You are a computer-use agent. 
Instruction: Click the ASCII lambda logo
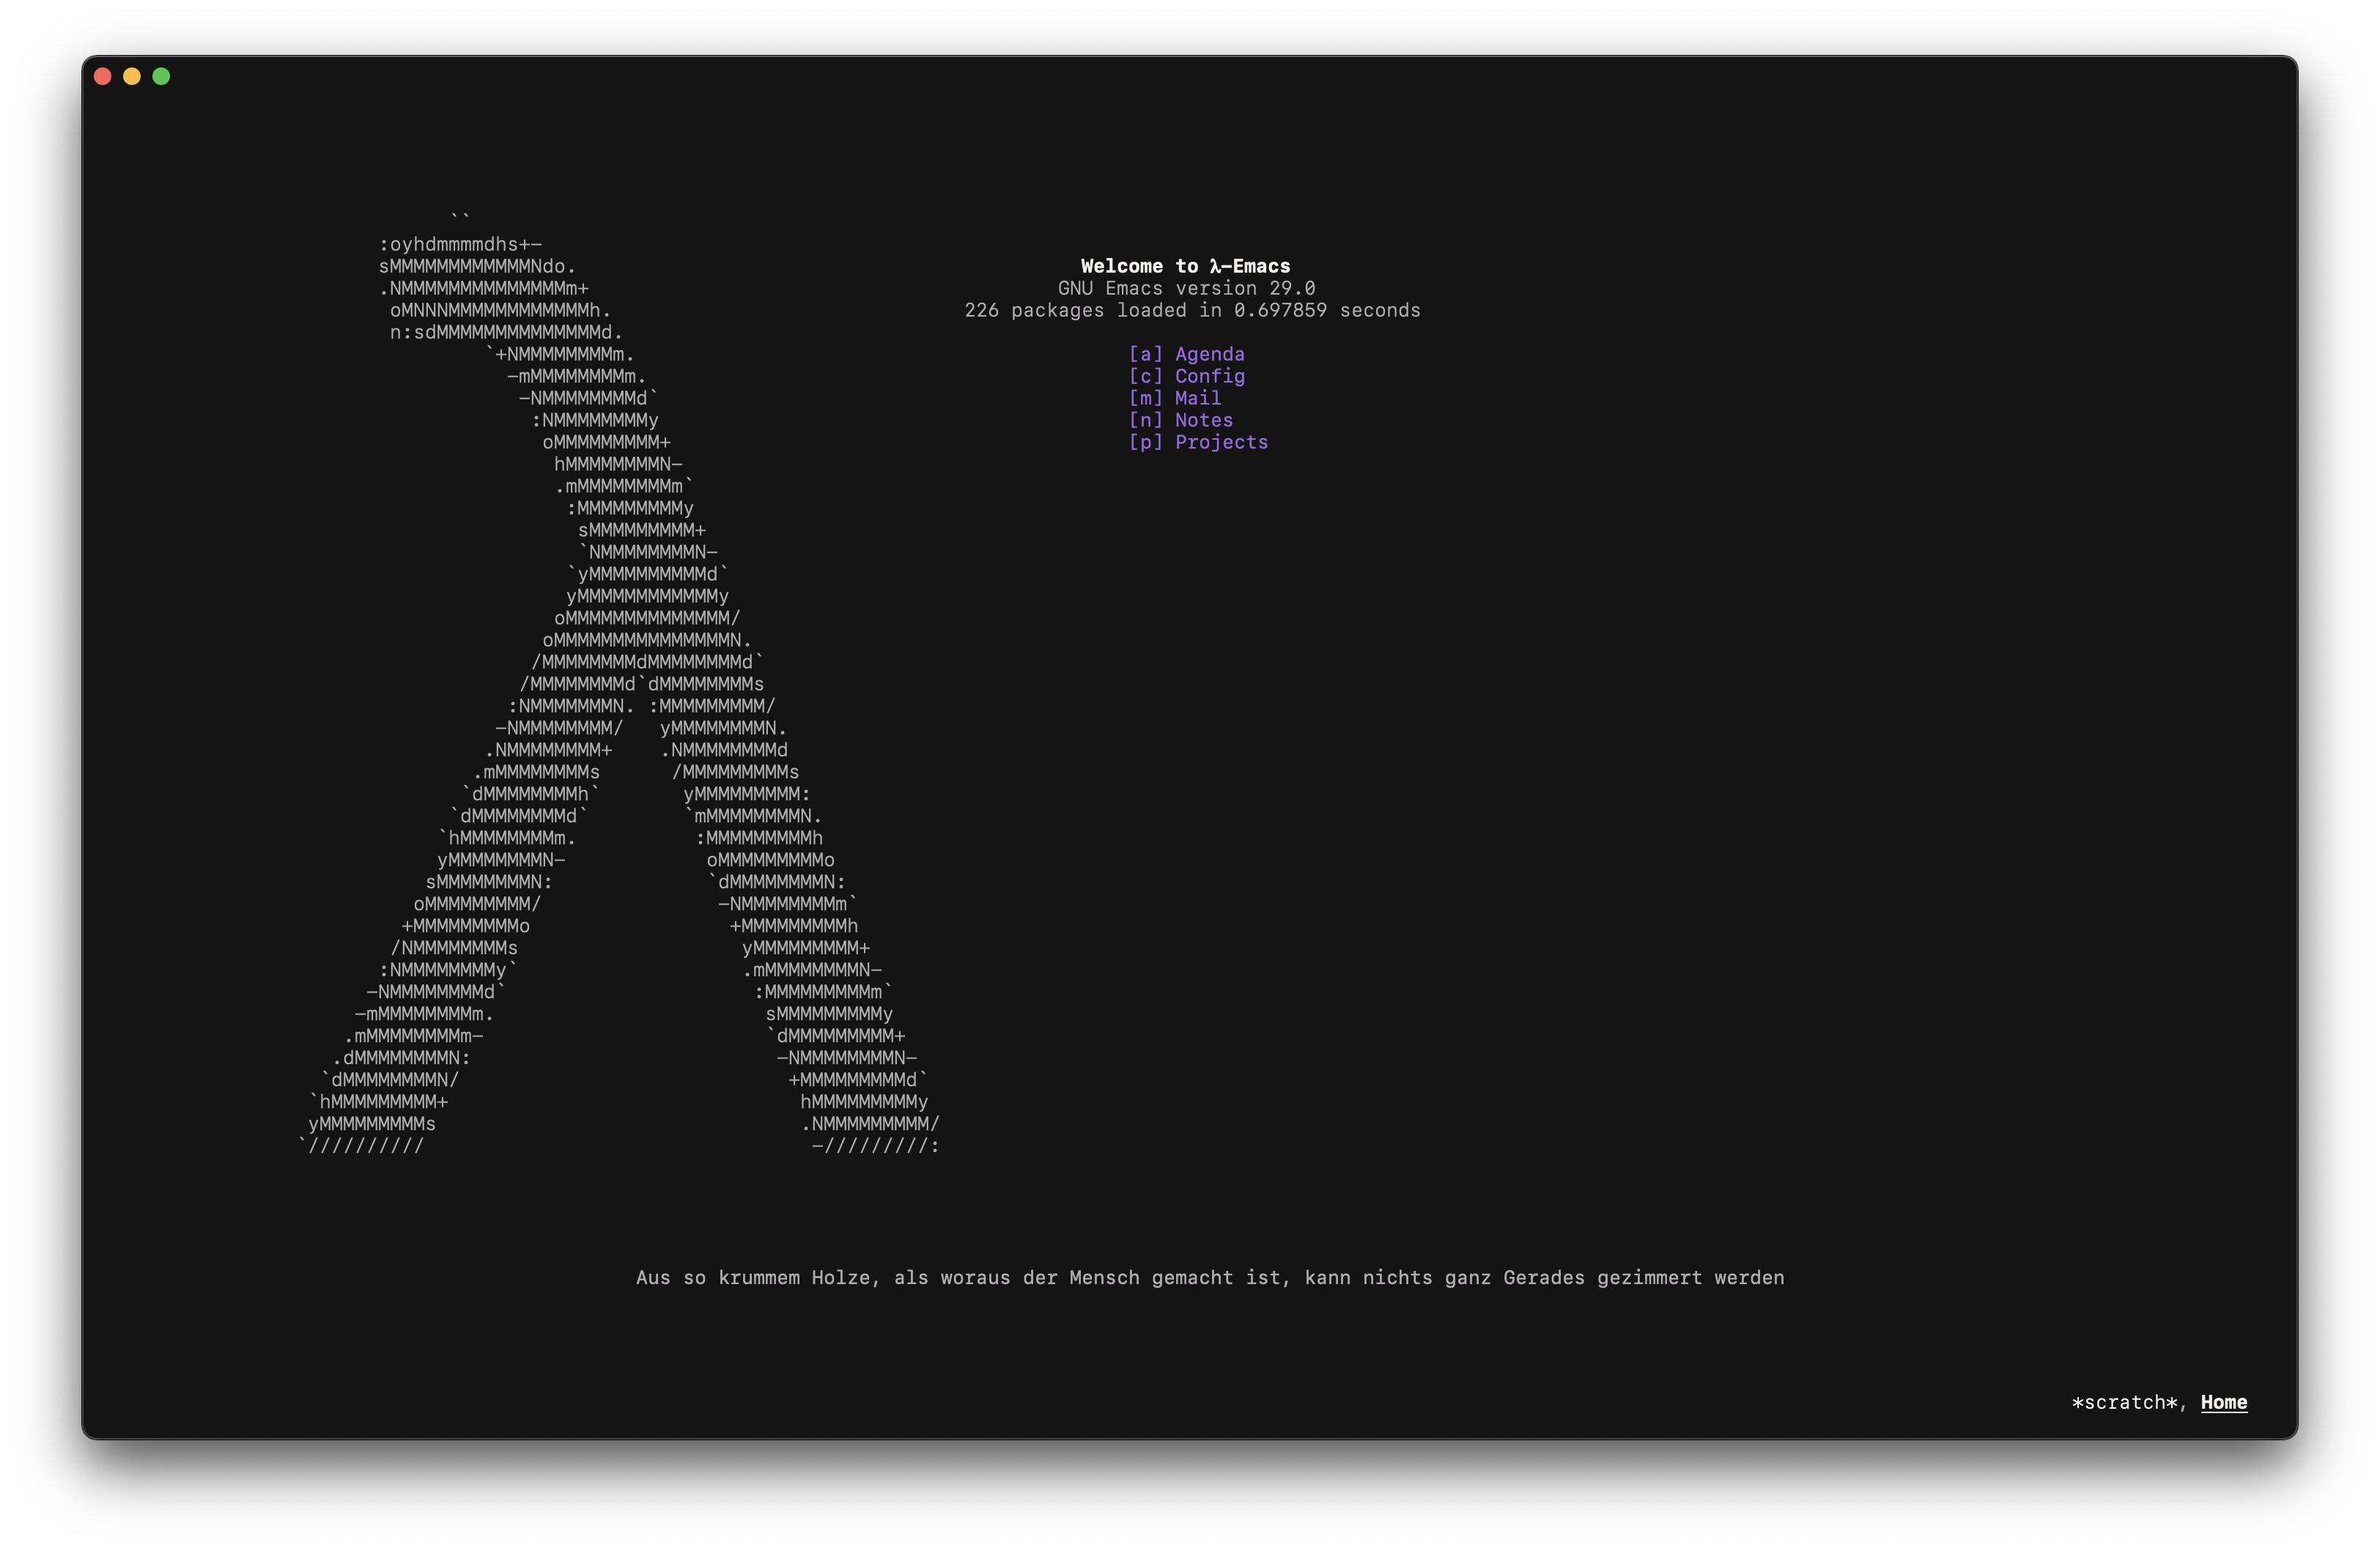(640, 640)
